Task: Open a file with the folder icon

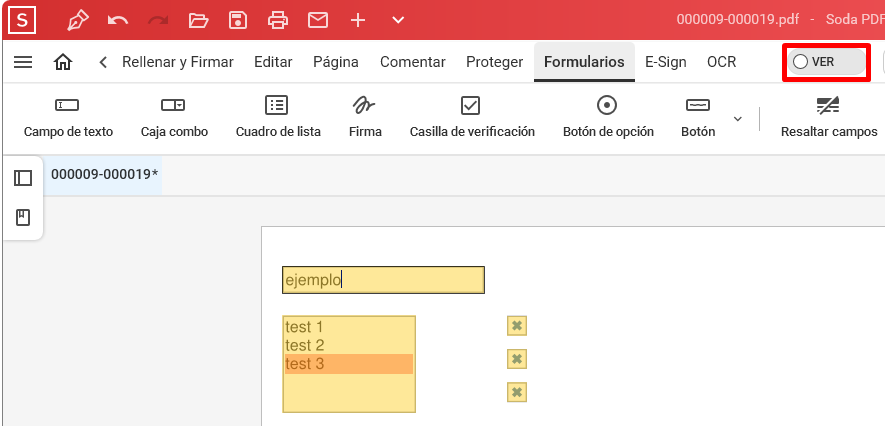Action: tap(198, 21)
